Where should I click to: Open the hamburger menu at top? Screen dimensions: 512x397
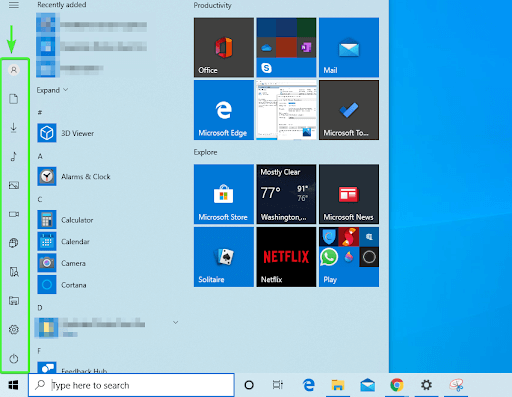14,5
